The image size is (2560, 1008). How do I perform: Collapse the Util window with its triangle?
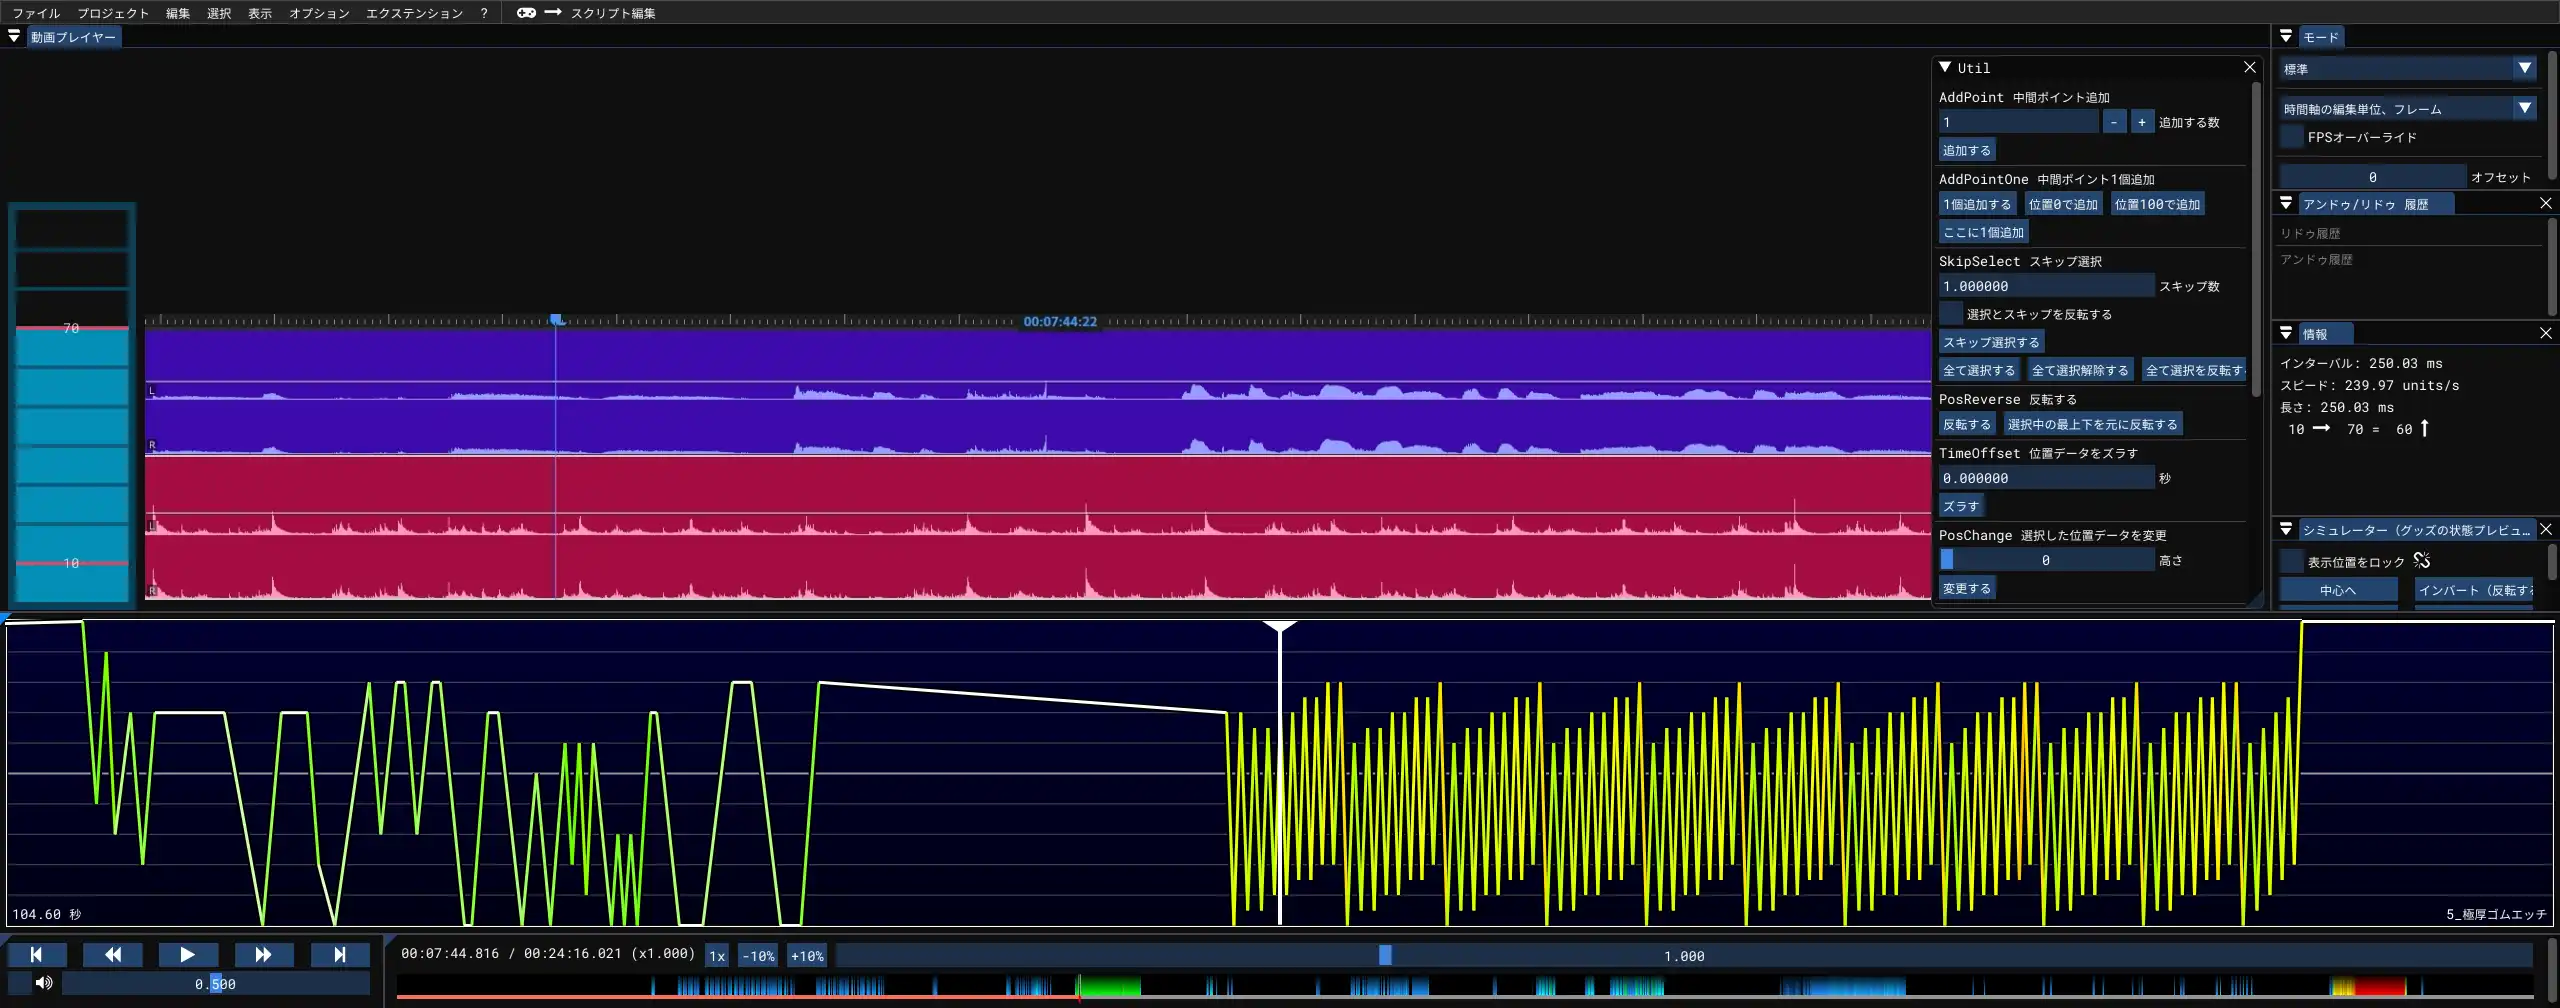point(1946,67)
